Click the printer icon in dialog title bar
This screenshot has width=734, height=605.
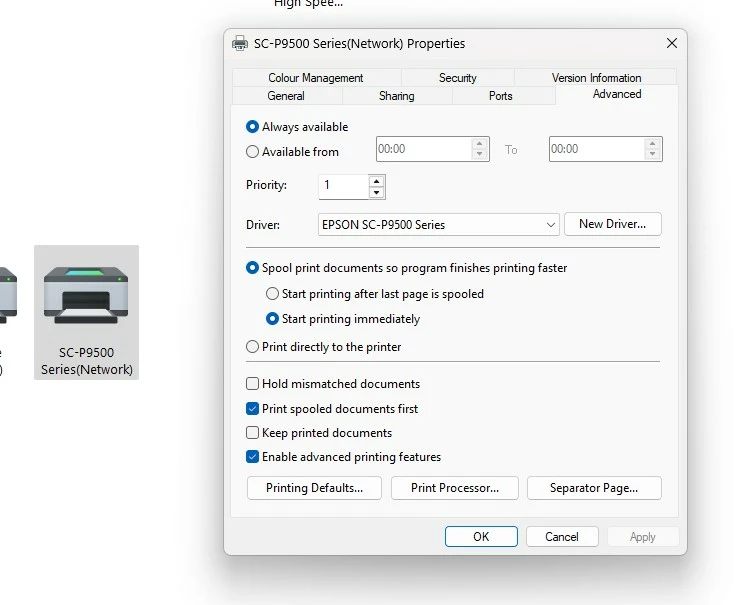coord(240,43)
